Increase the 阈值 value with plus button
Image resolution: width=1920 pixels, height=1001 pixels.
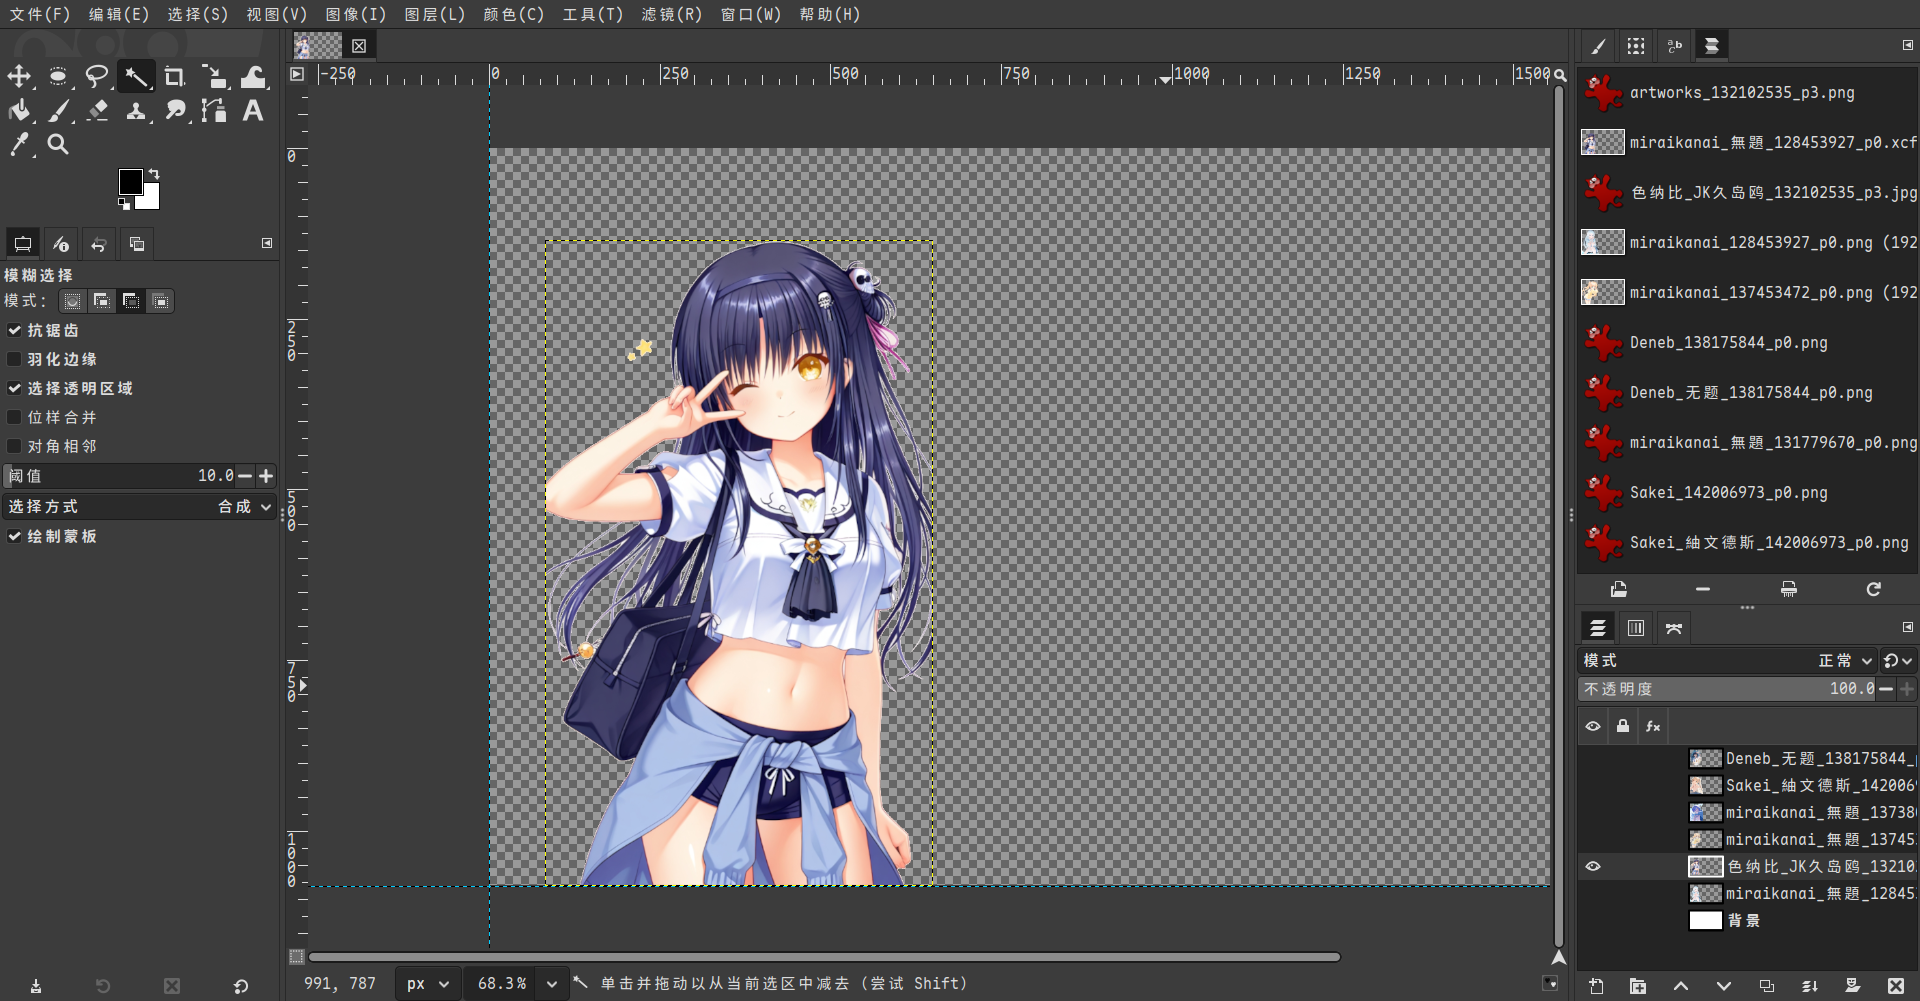(x=266, y=476)
